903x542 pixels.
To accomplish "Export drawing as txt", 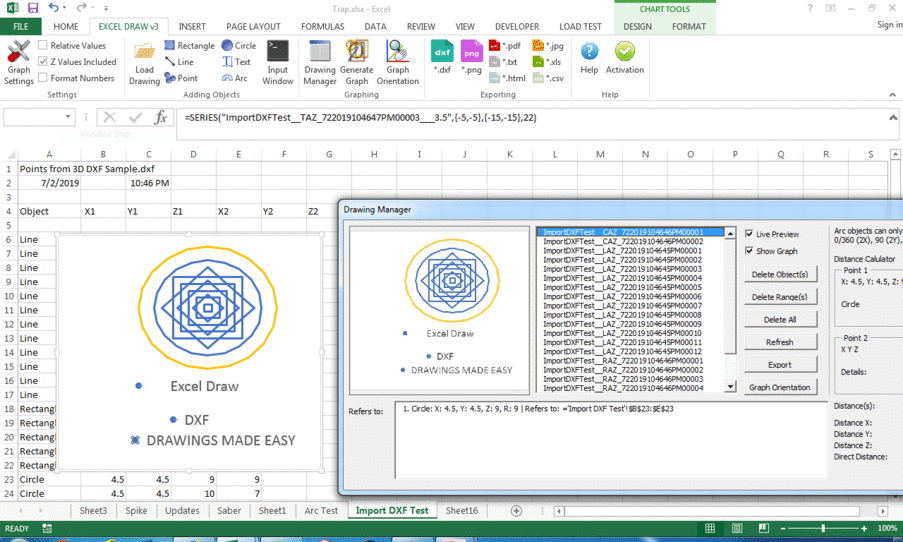I will click(503, 62).
